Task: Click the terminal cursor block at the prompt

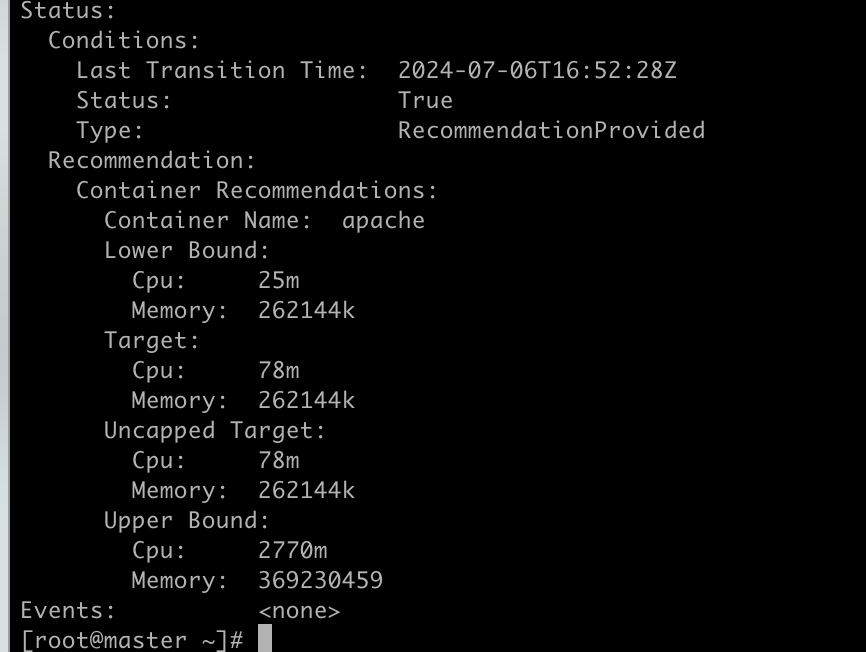Action: click(x=265, y=638)
